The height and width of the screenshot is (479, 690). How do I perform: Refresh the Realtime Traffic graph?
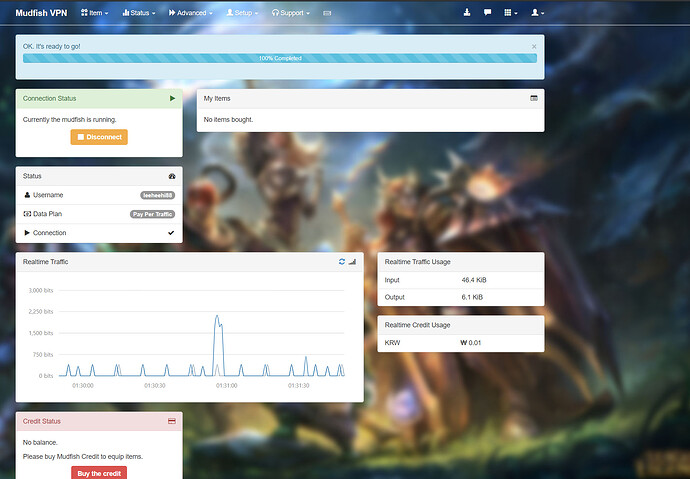pos(342,262)
